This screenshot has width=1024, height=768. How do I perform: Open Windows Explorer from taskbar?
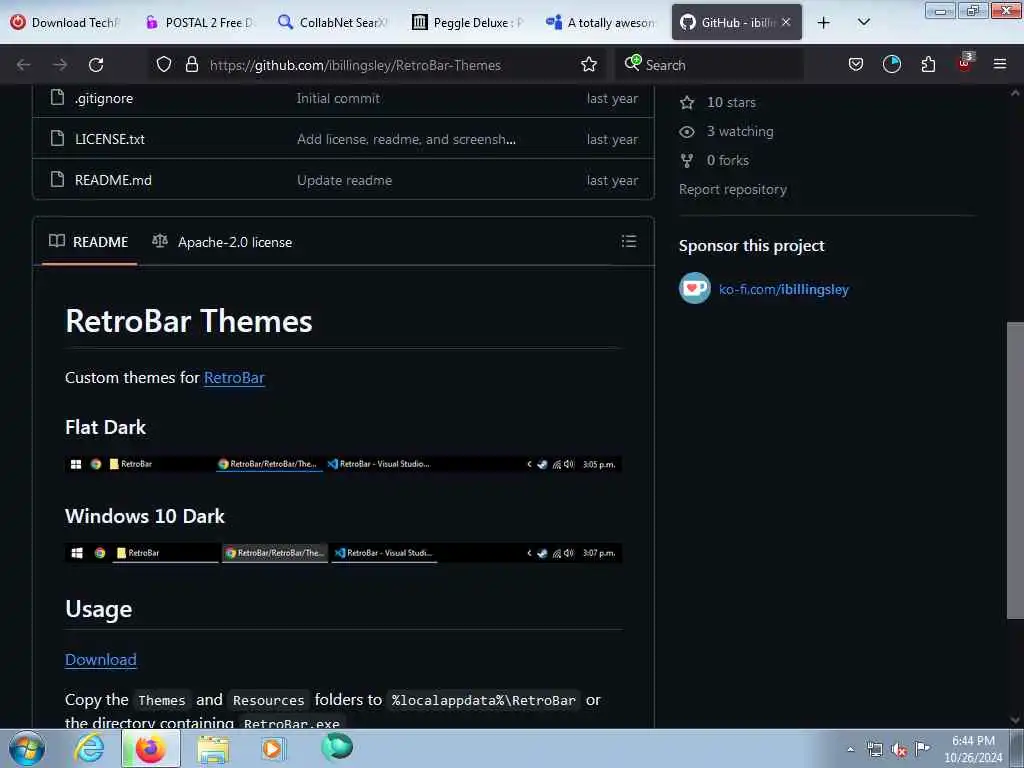[213, 749]
